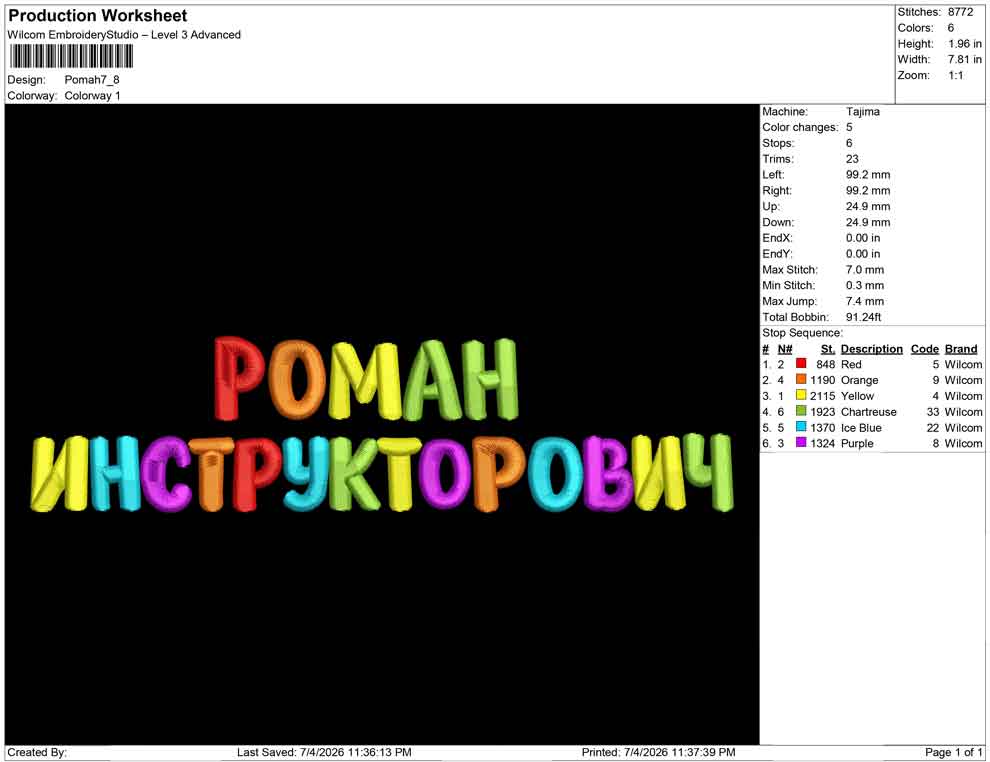Click the 'Red' description in stop sequence
This screenshot has height=762, width=990.
850,364
